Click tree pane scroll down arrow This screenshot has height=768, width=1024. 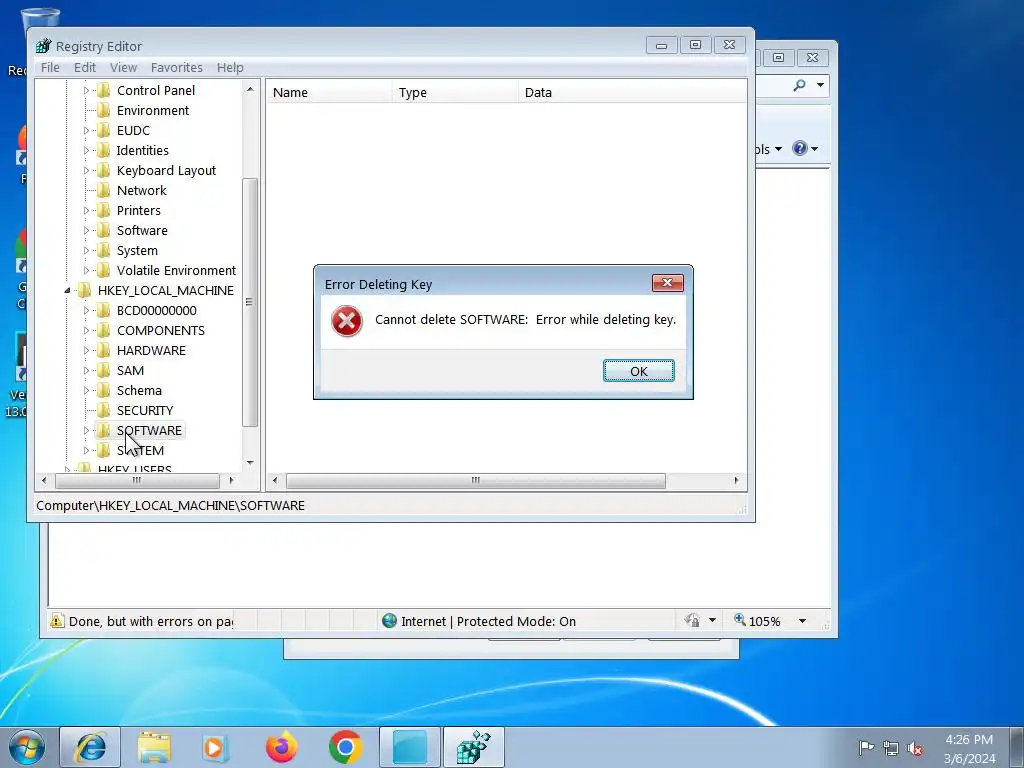pos(250,463)
